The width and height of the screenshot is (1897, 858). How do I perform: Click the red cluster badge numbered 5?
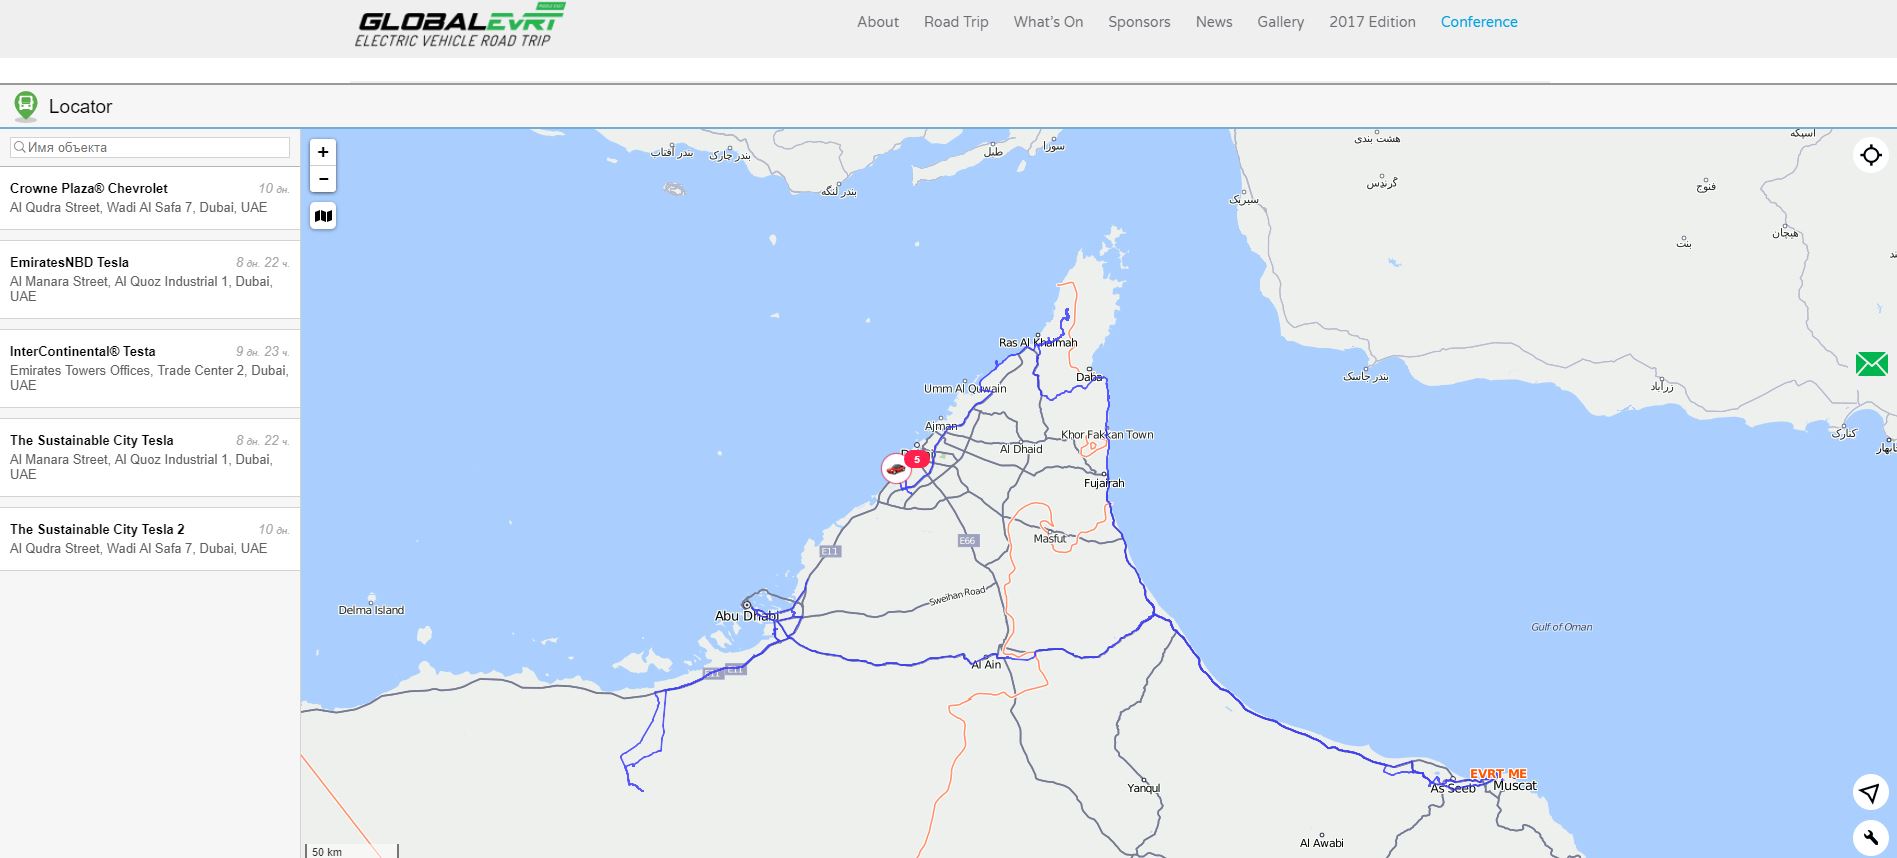pos(917,459)
